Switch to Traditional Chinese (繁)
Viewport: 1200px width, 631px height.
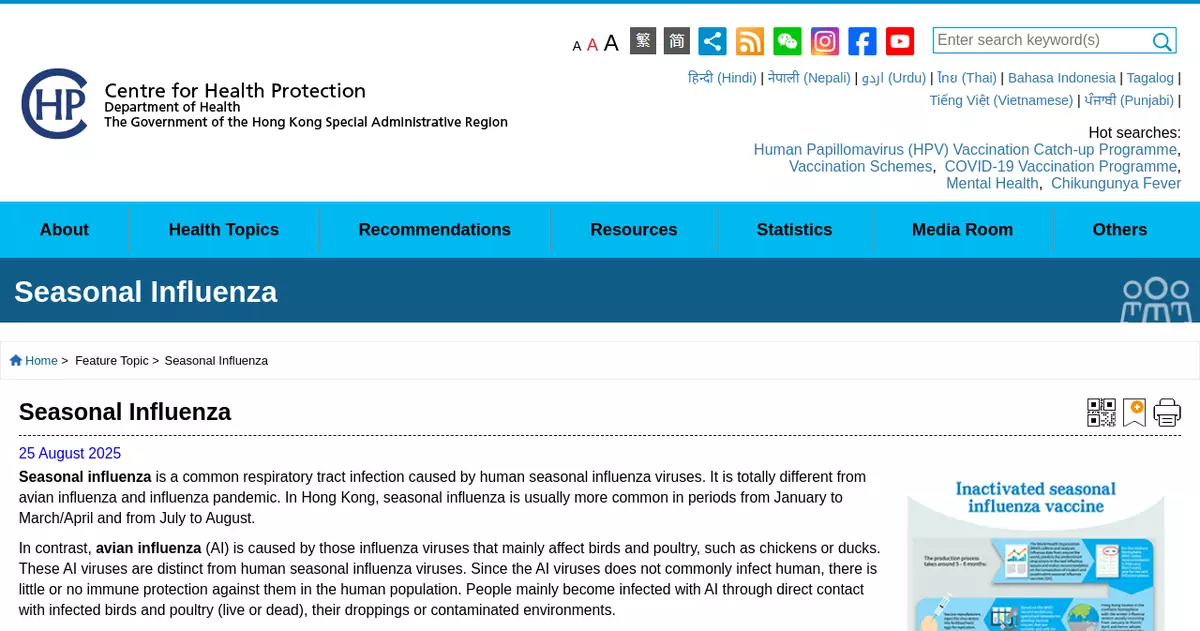pos(643,41)
